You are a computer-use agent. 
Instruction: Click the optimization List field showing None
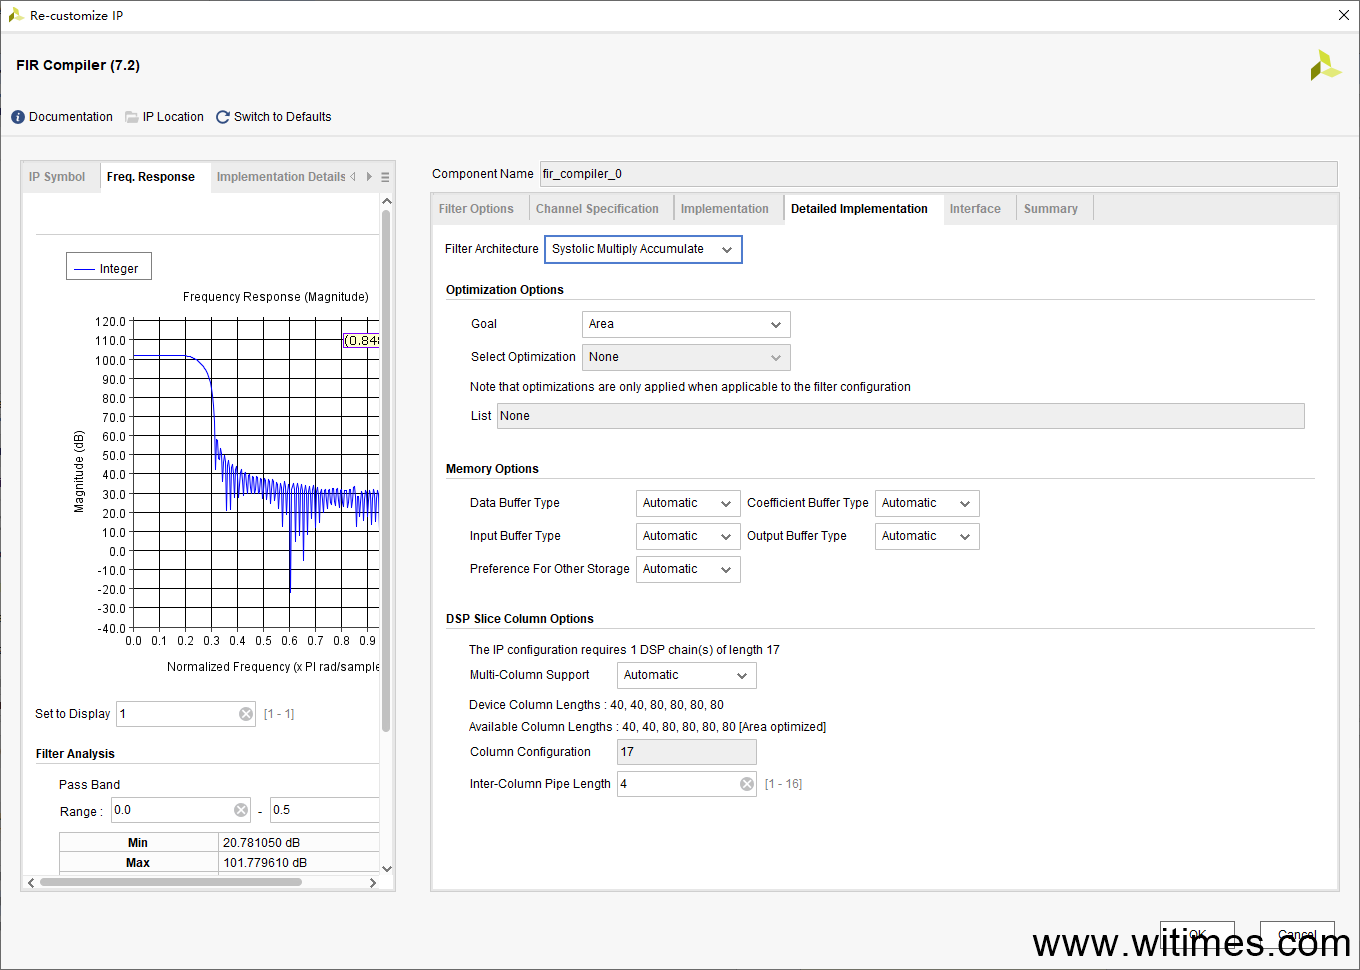click(x=900, y=416)
